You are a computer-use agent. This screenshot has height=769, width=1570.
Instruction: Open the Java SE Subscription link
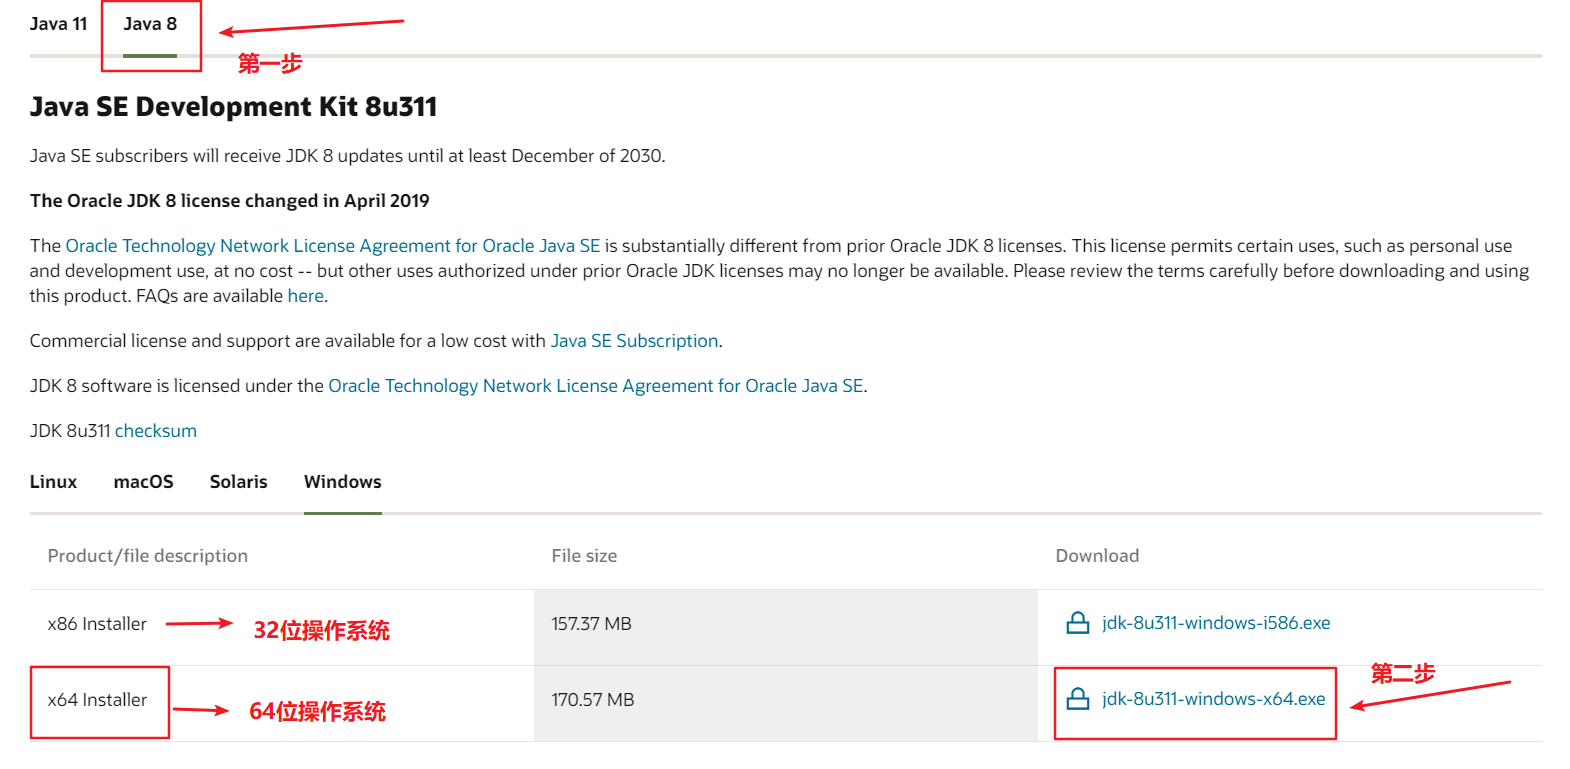(x=634, y=341)
